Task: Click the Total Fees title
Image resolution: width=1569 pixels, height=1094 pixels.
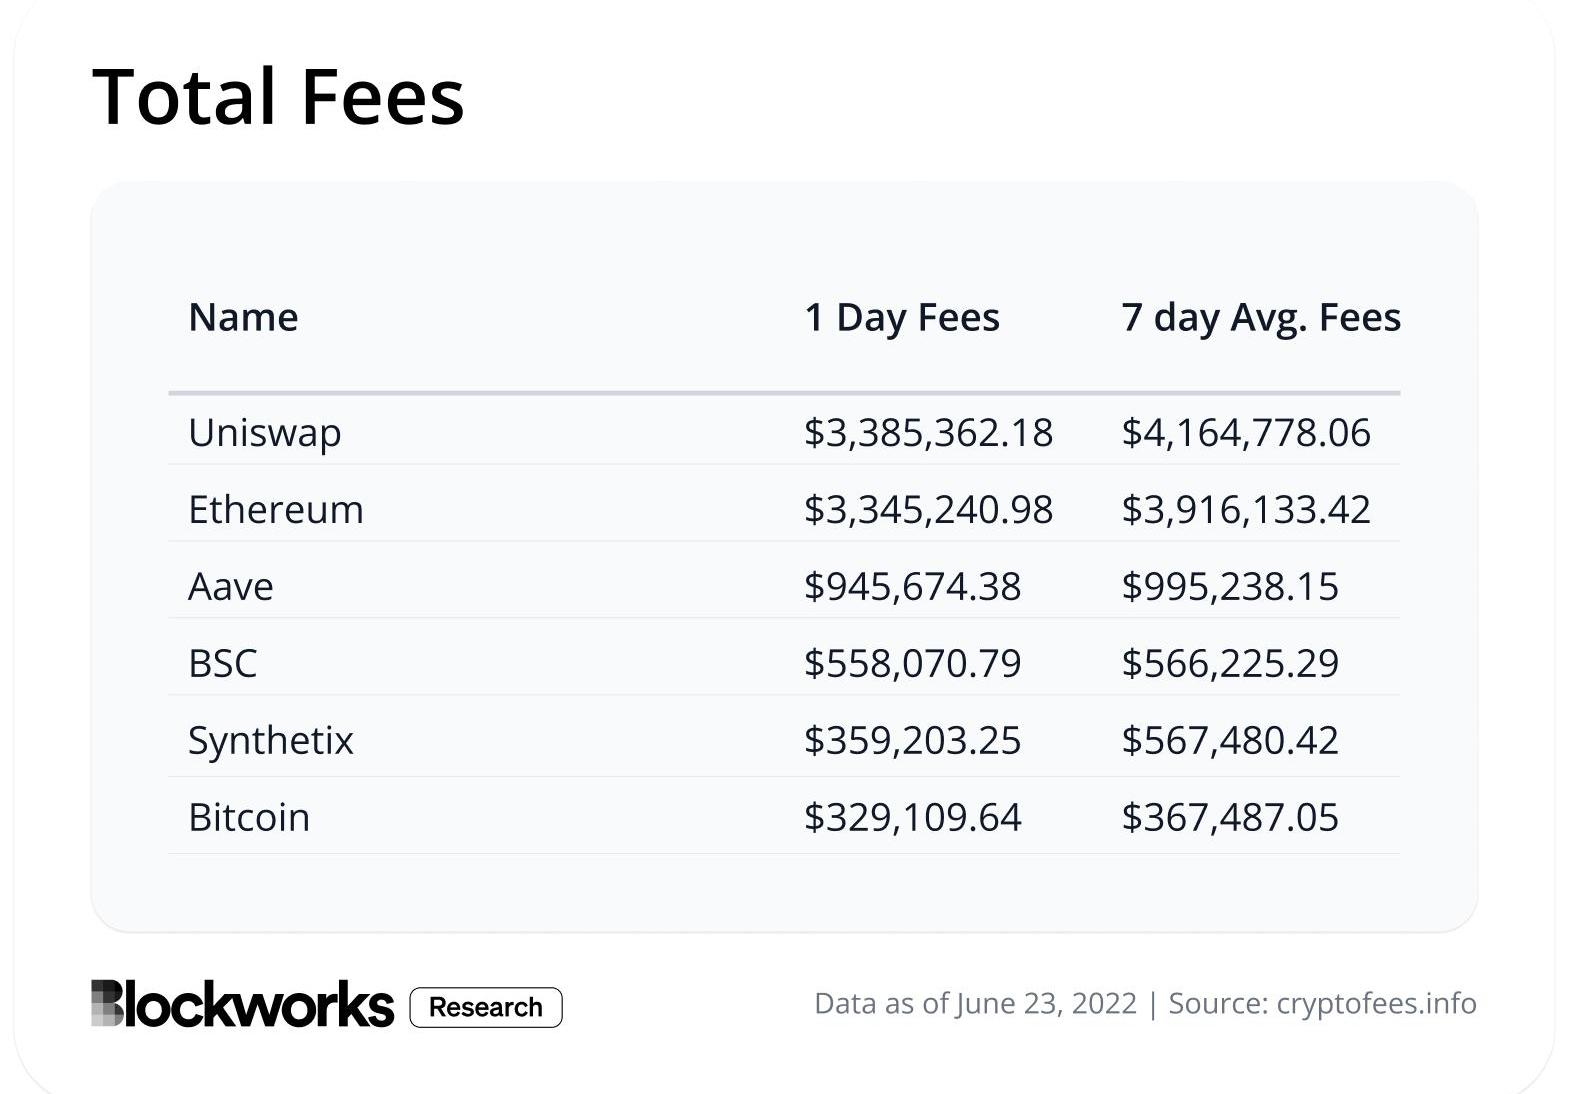Action: tap(278, 97)
